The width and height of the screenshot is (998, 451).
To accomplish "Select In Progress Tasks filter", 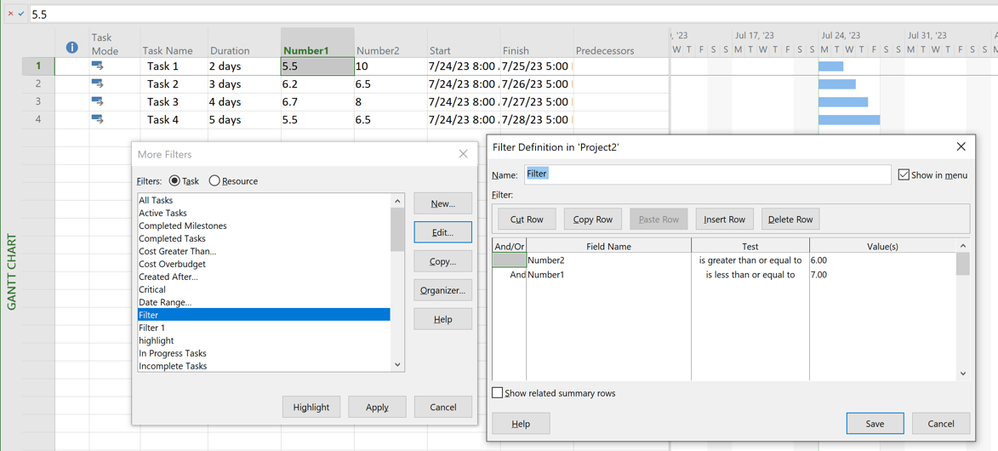I will pyautogui.click(x=264, y=353).
